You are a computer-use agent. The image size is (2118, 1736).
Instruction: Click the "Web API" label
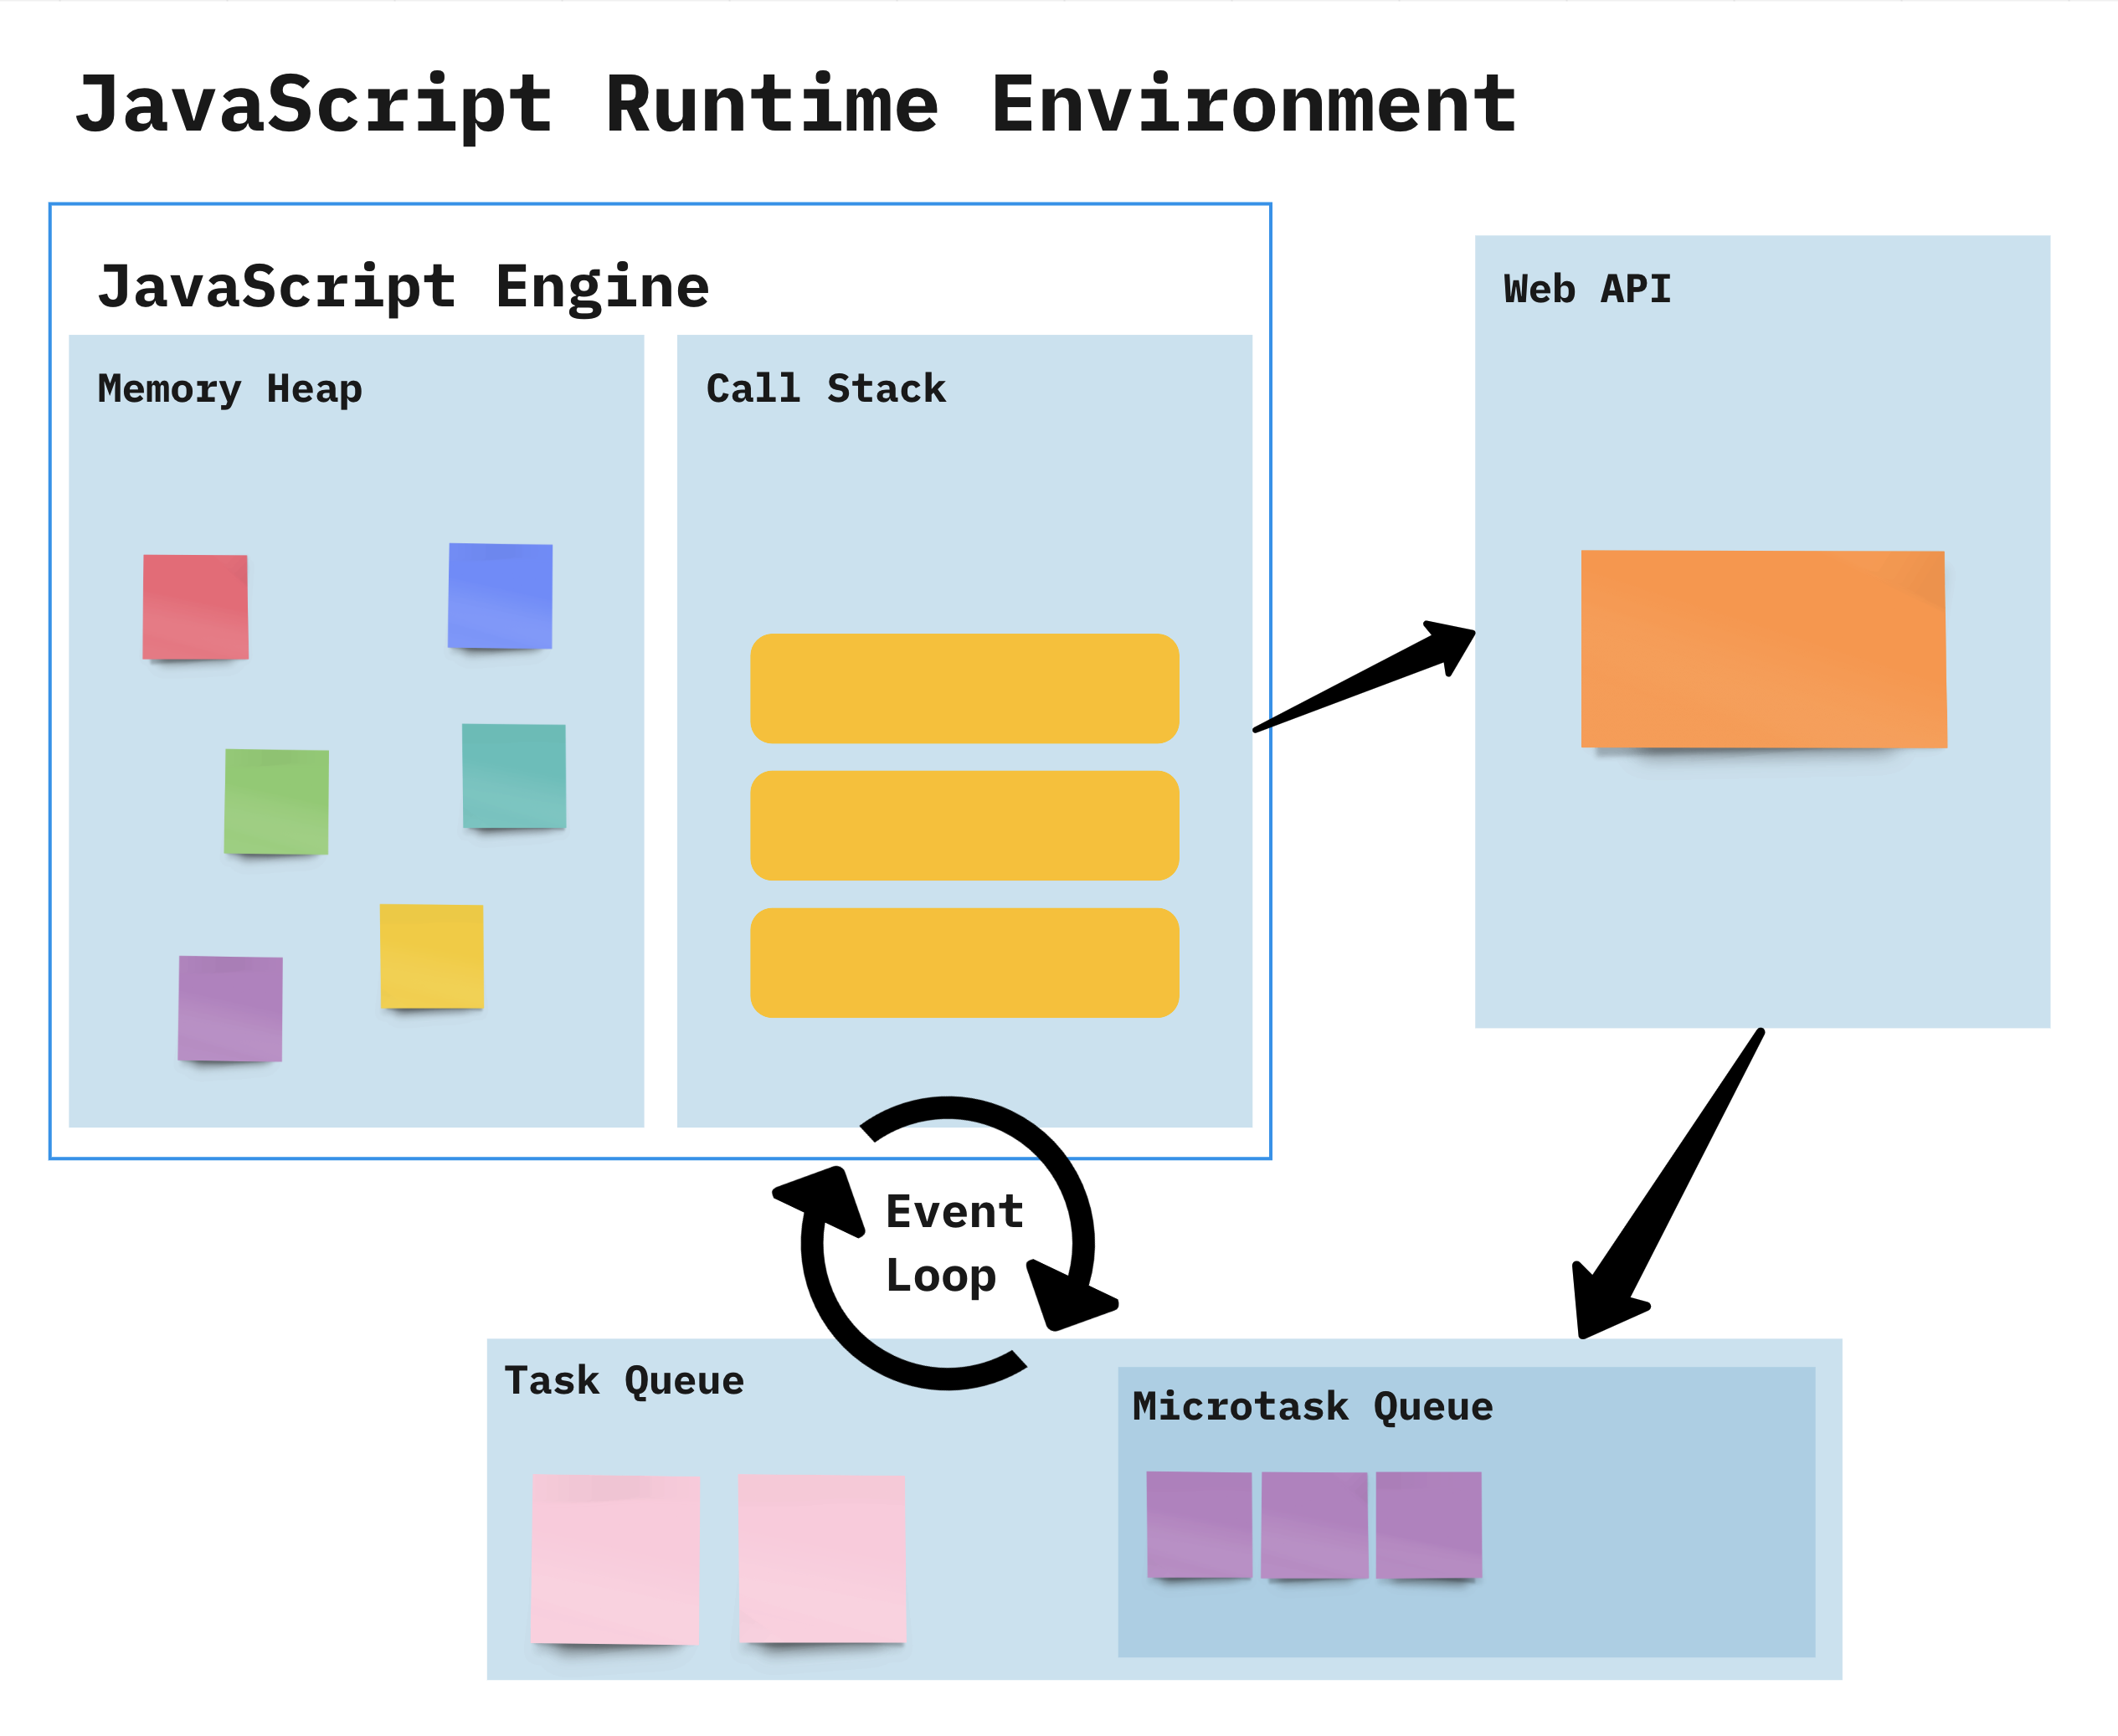coord(1587,289)
